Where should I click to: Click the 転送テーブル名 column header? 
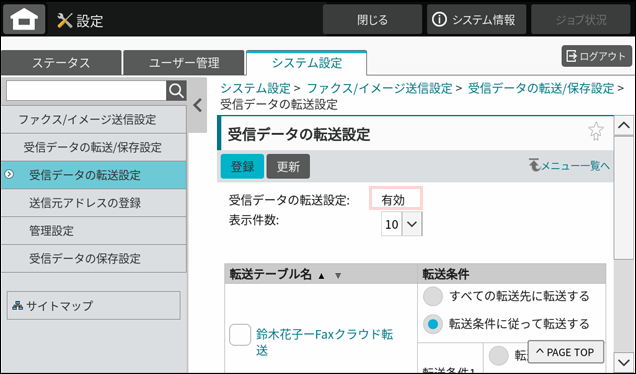pos(321,274)
